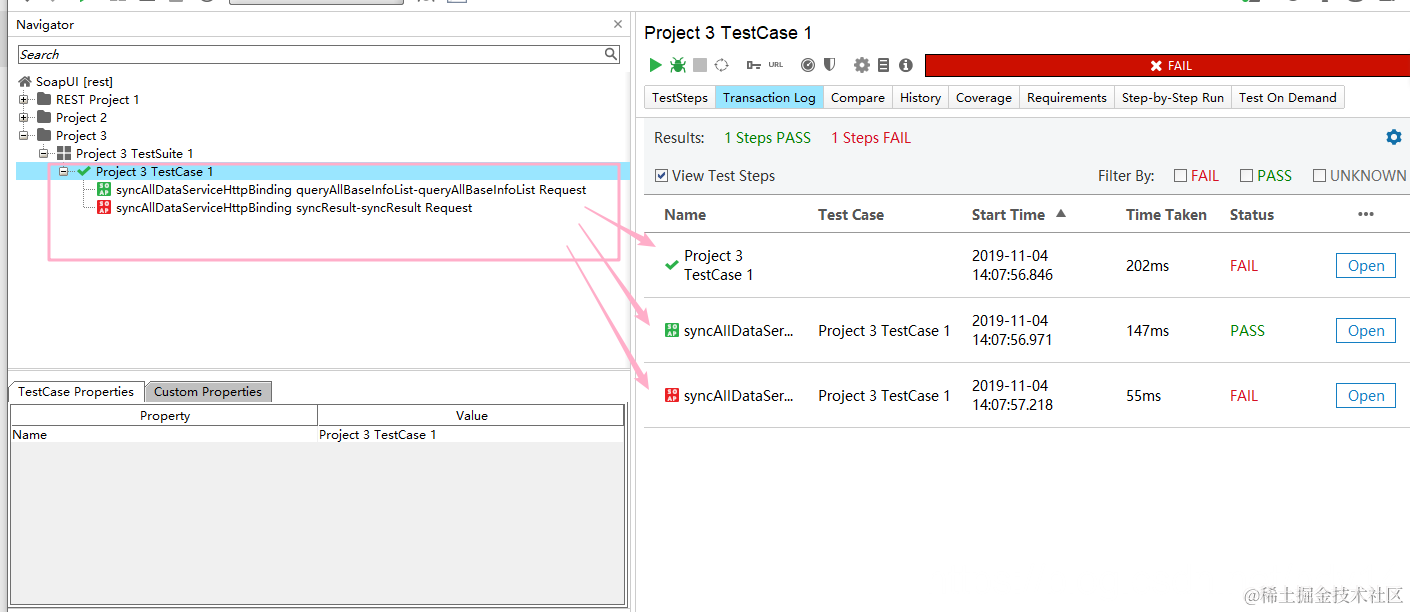
Task: Open the Project 3 TestCase 1 log entry
Action: (1366, 266)
